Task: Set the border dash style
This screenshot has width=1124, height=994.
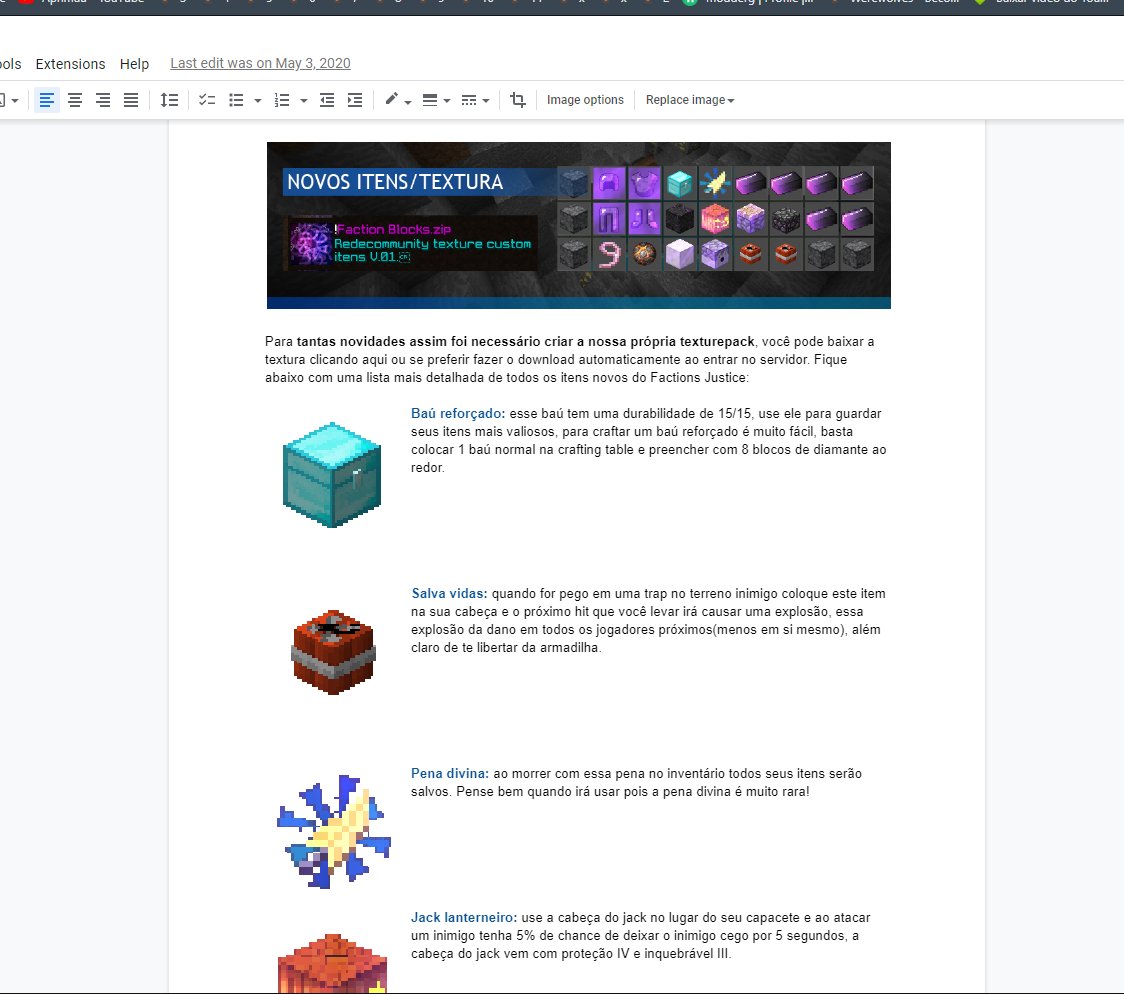Action: pos(469,100)
